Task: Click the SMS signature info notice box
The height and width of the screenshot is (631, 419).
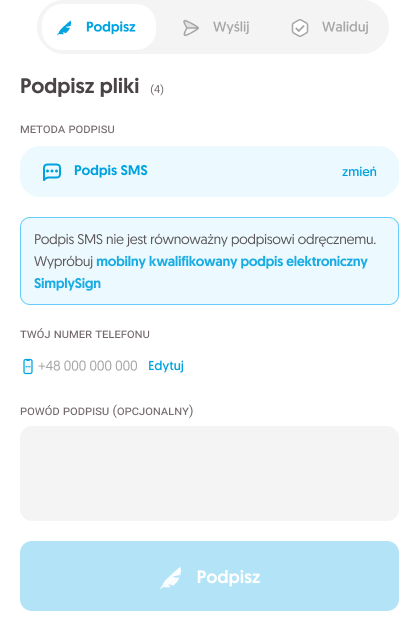Action: coord(209,261)
